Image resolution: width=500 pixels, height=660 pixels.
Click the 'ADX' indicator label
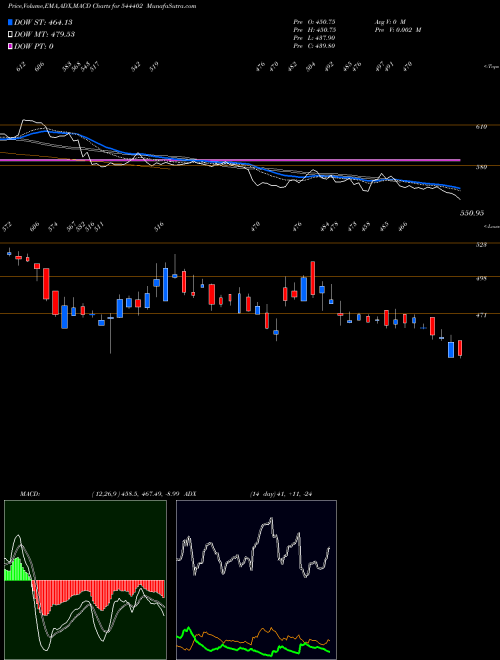(191, 494)
